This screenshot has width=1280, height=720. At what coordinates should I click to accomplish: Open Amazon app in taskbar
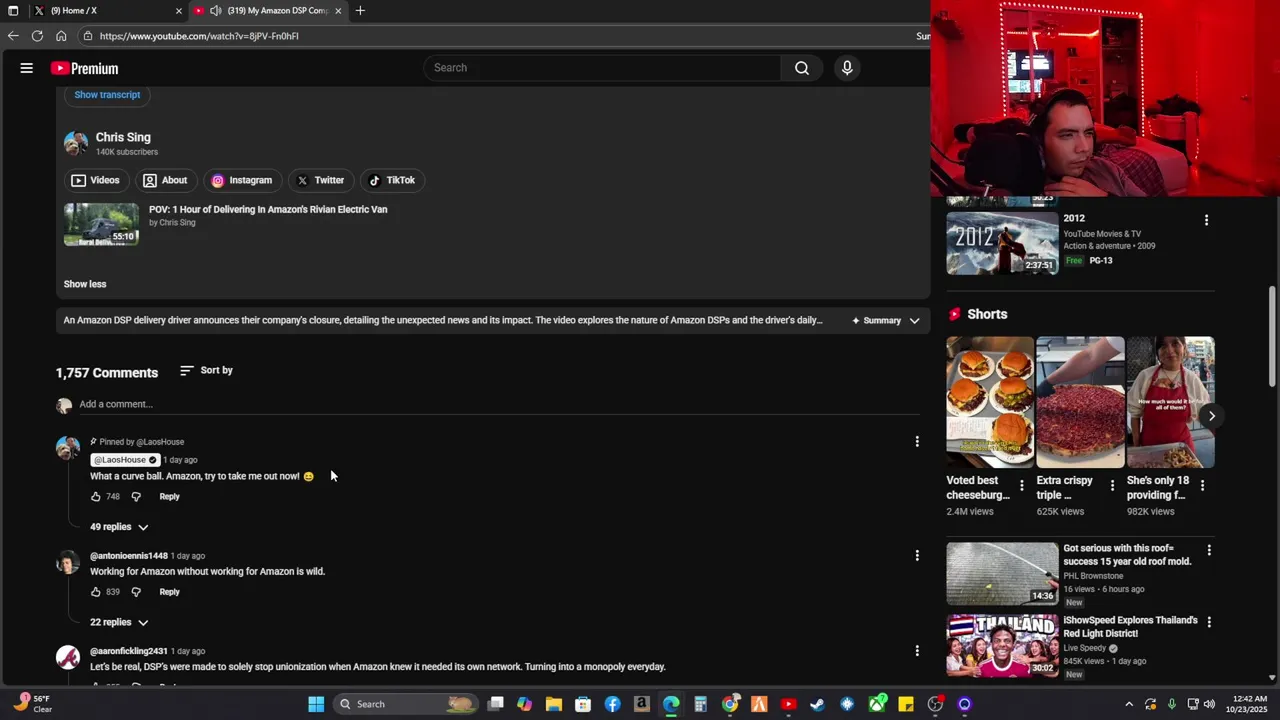click(x=641, y=704)
